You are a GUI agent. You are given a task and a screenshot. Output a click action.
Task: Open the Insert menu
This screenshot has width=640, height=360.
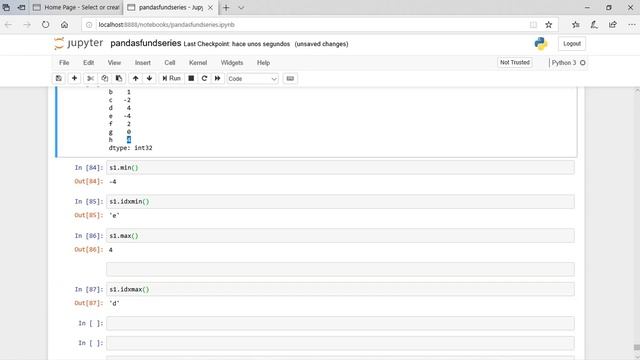143,63
